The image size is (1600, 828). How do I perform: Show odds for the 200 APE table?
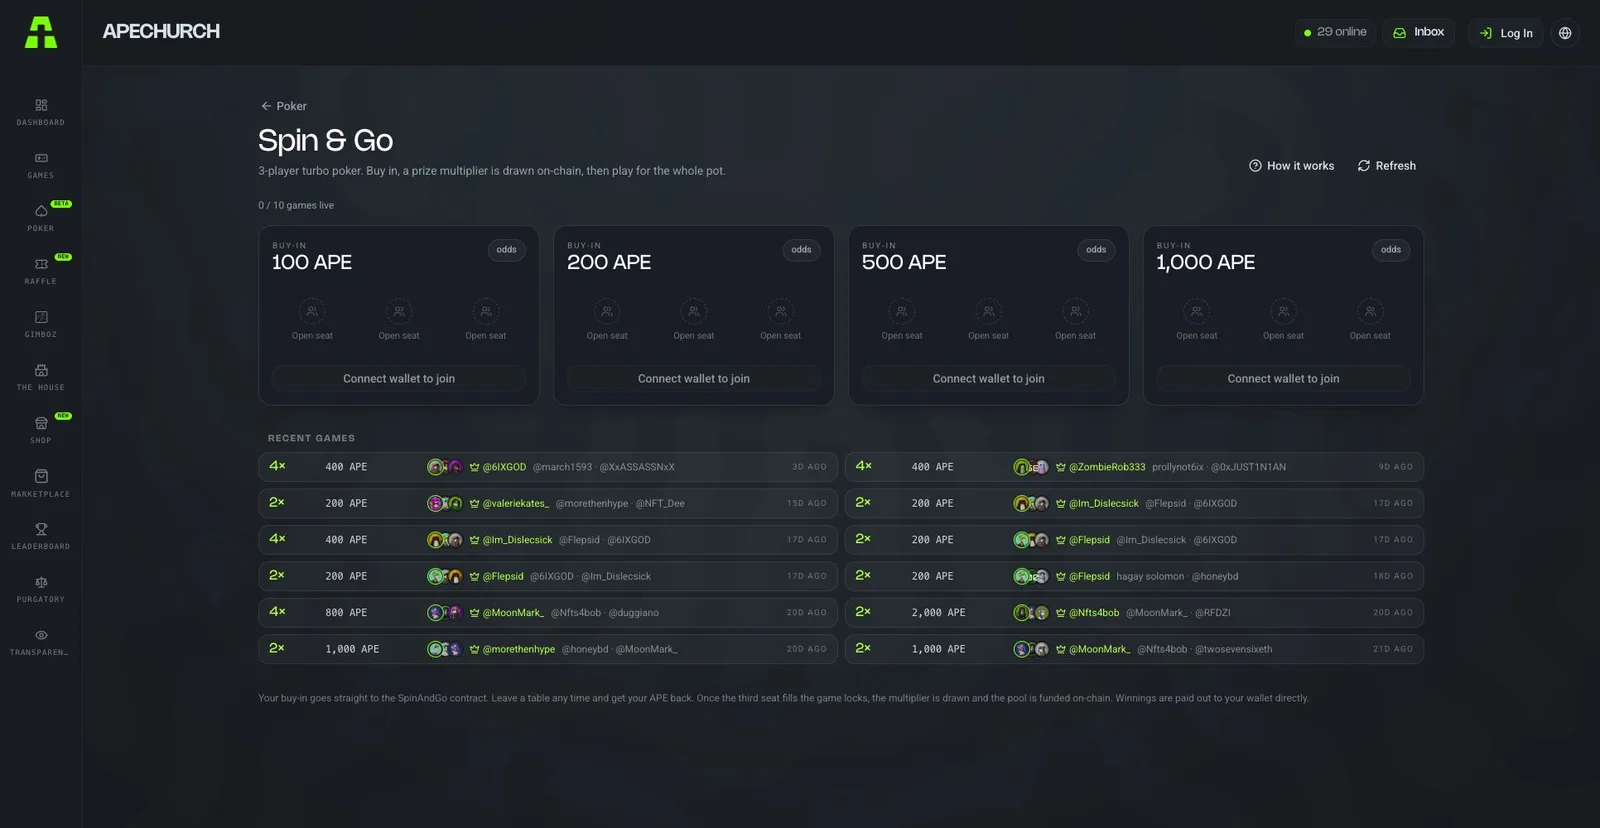[x=802, y=250]
